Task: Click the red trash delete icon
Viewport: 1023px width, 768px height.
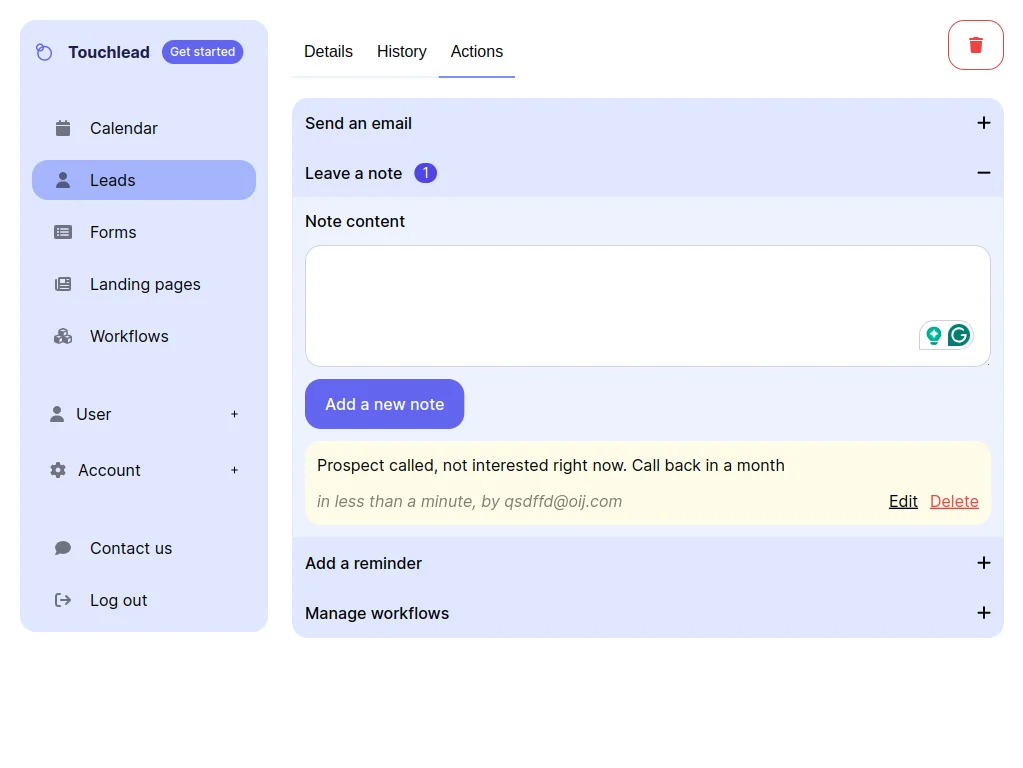Action: pyautogui.click(x=975, y=44)
